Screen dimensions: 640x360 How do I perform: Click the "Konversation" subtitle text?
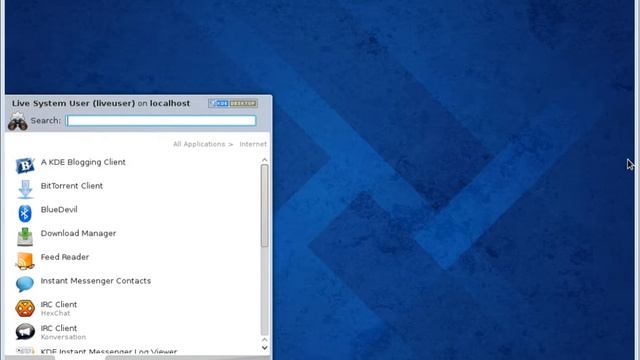point(63,337)
